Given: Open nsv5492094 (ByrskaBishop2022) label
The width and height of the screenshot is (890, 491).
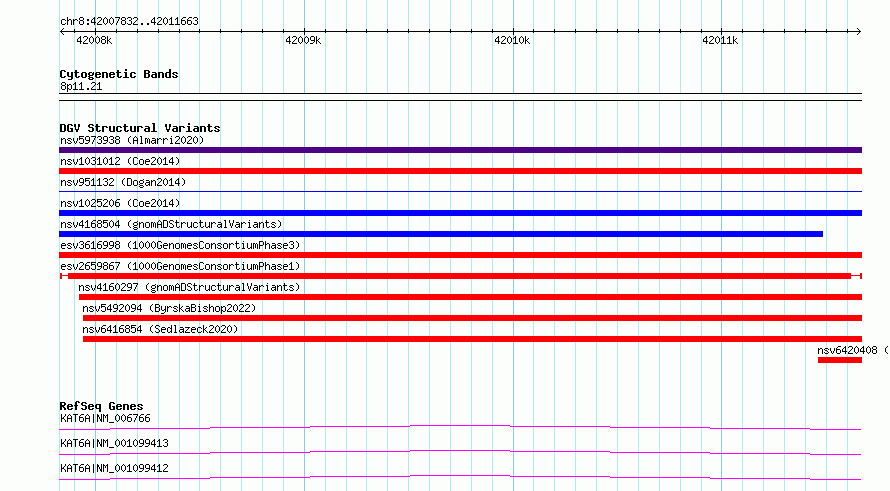Looking at the screenshot, I should [169, 308].
